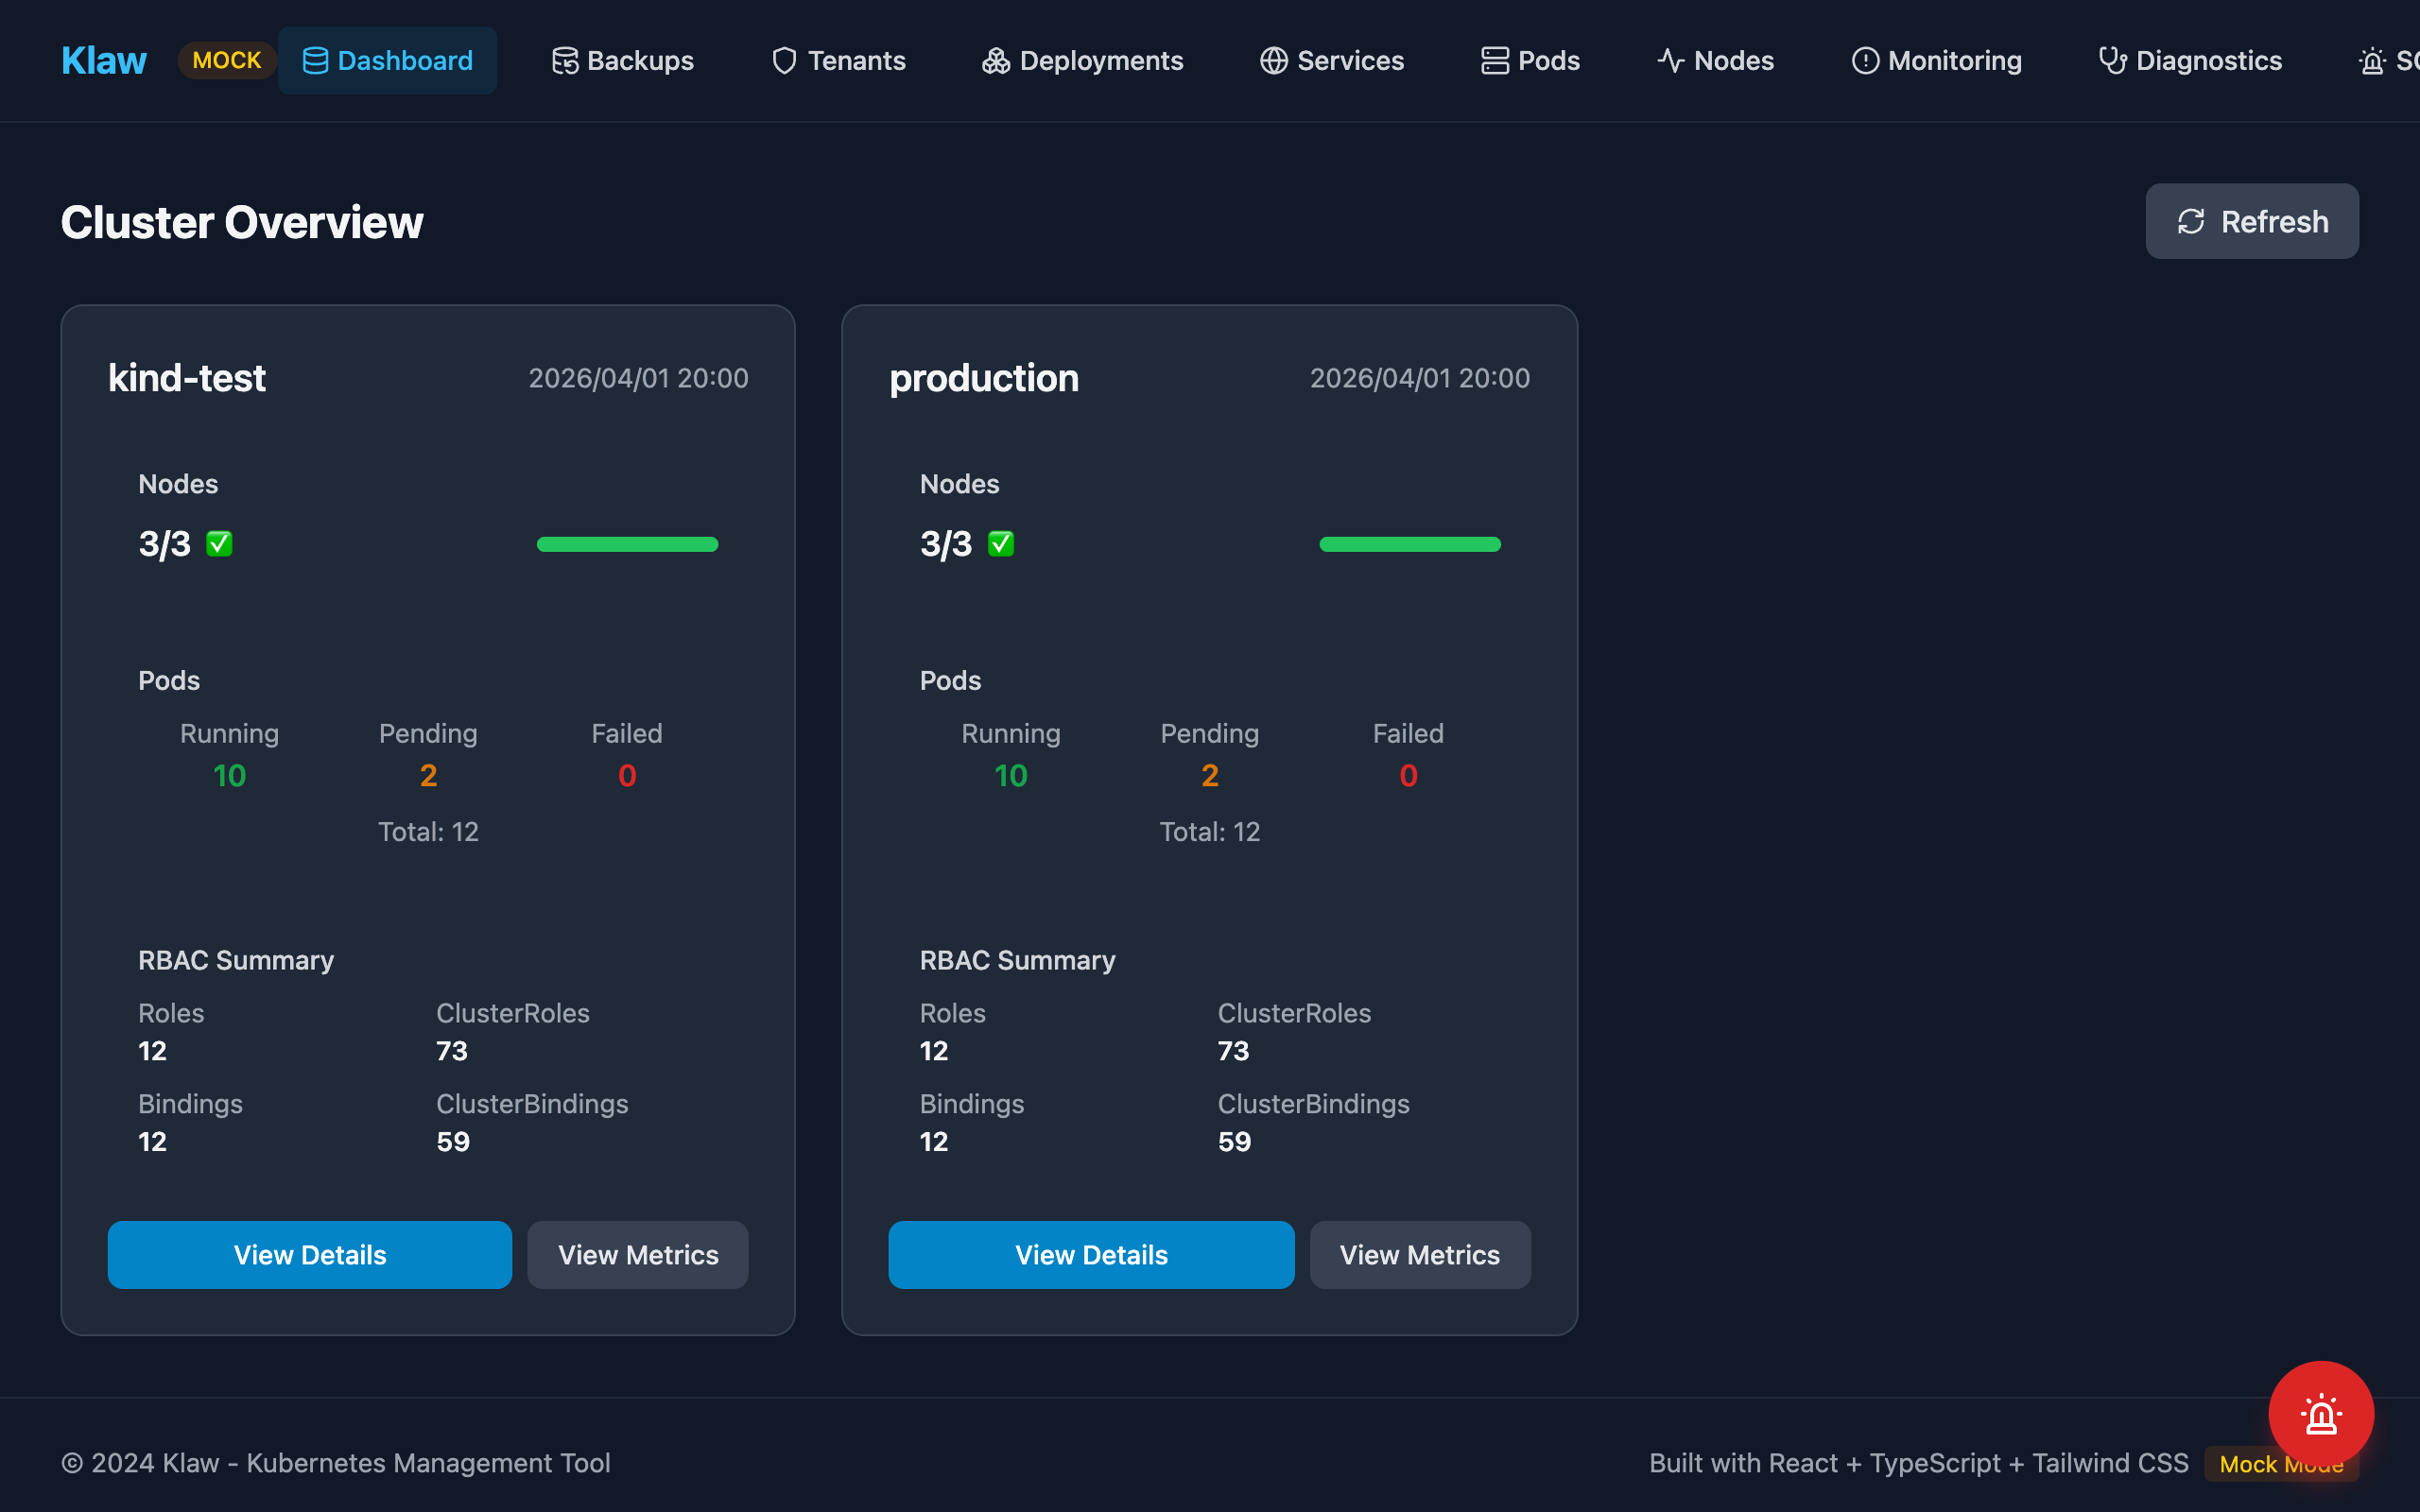The image size is (2420, 1512).
Task: Click the Deployments boxes icon
Action: pos(996,61)
